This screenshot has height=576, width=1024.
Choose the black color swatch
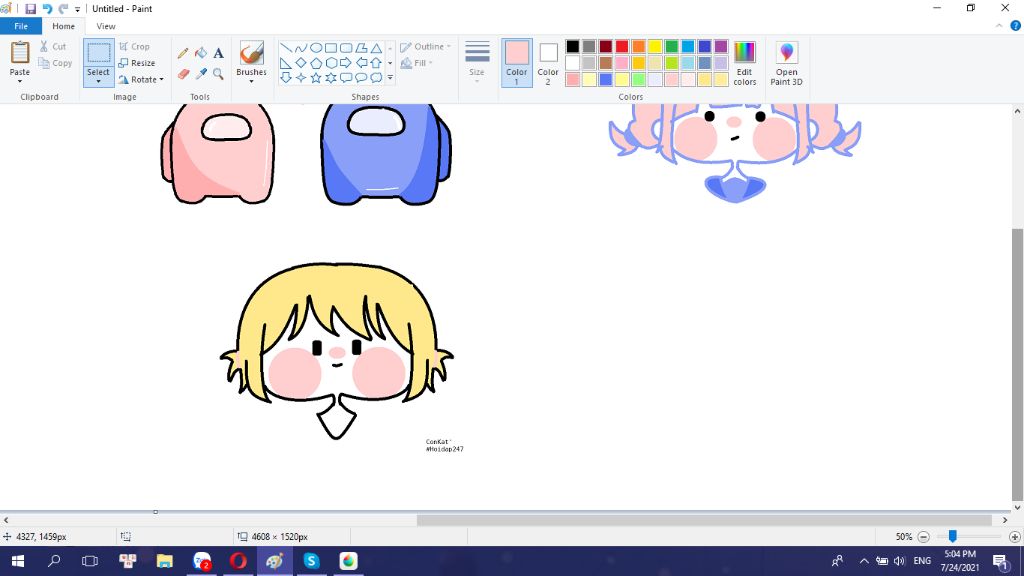click(573, 46)
